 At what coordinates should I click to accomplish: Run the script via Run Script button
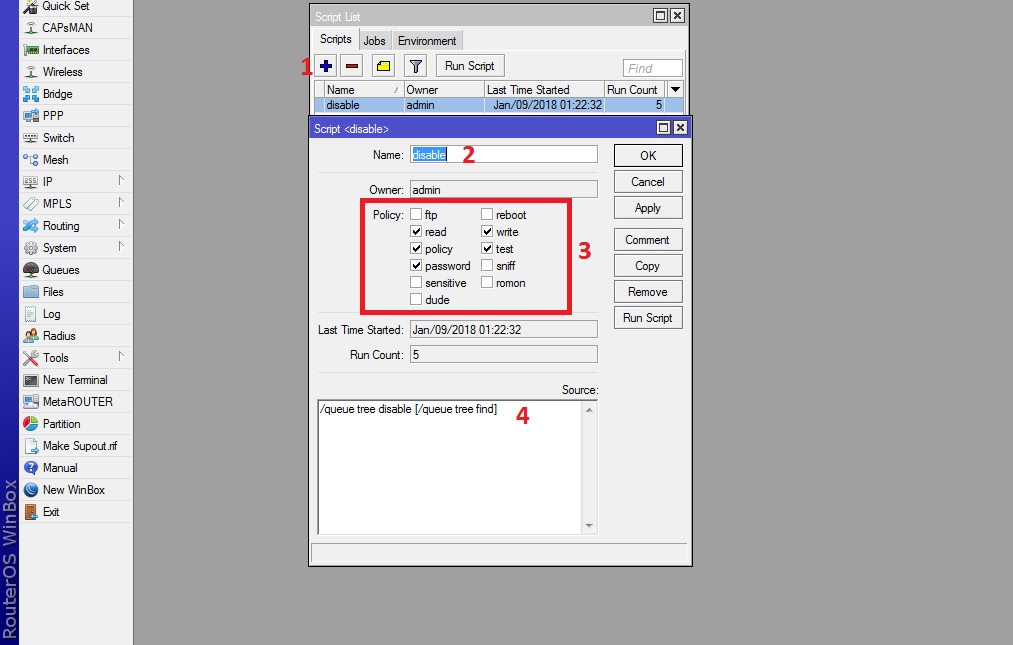pos(647,317)
